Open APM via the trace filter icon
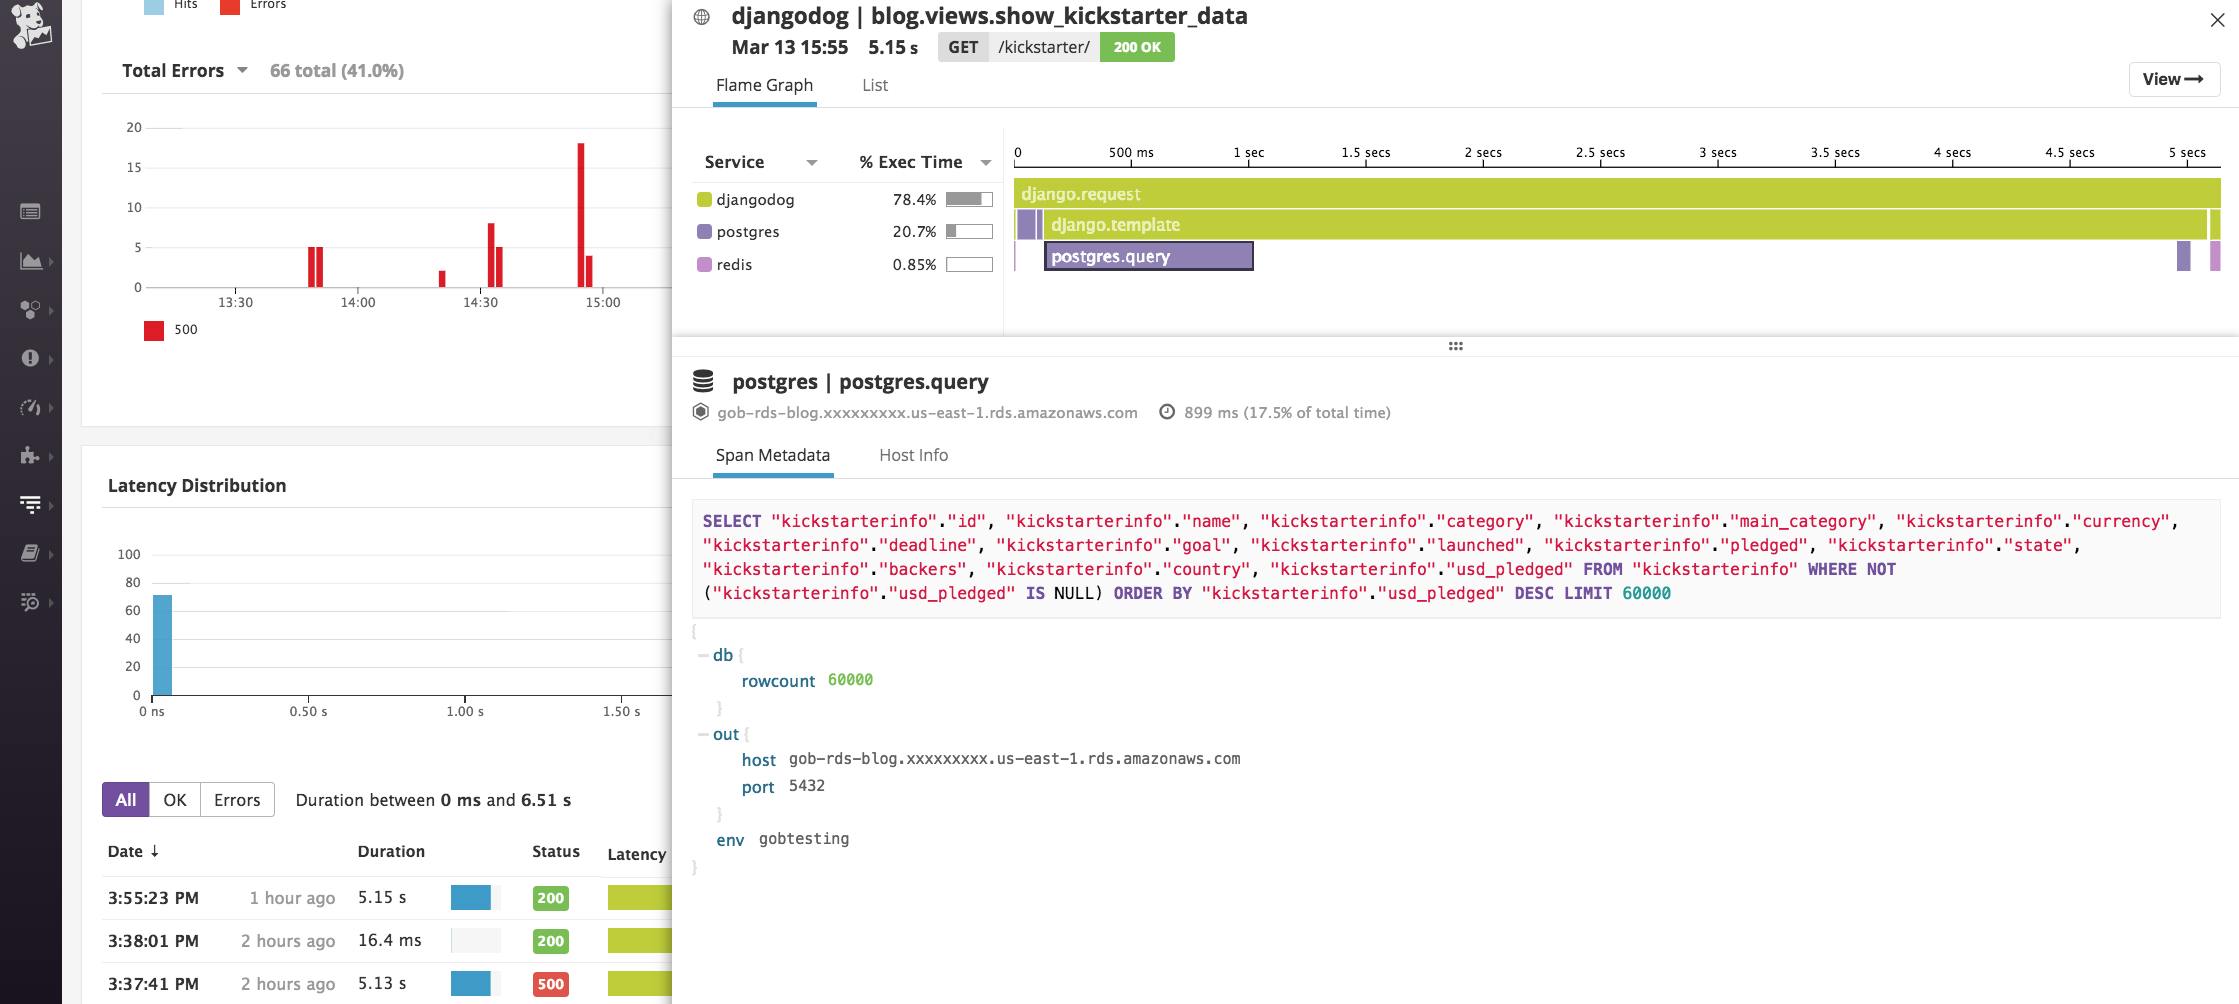 click(x=31, y=504)
